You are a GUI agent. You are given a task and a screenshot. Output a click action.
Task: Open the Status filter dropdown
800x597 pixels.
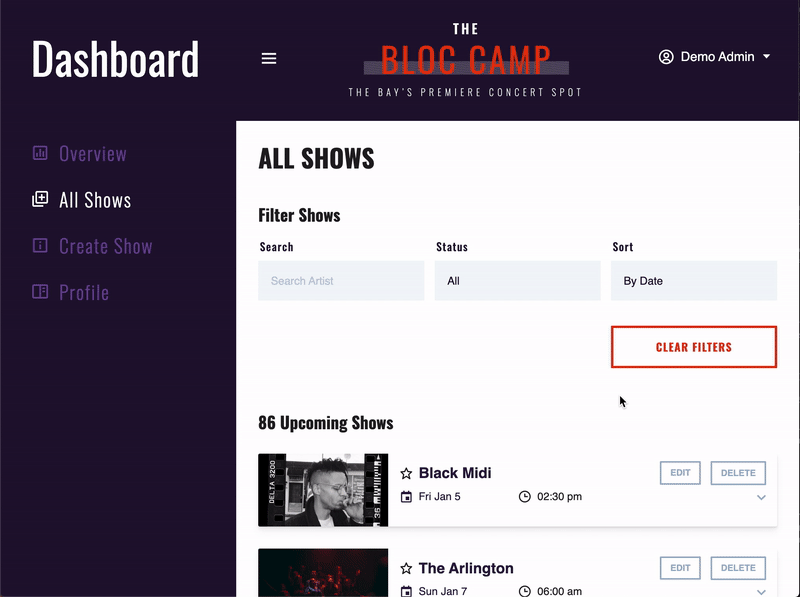517,281
